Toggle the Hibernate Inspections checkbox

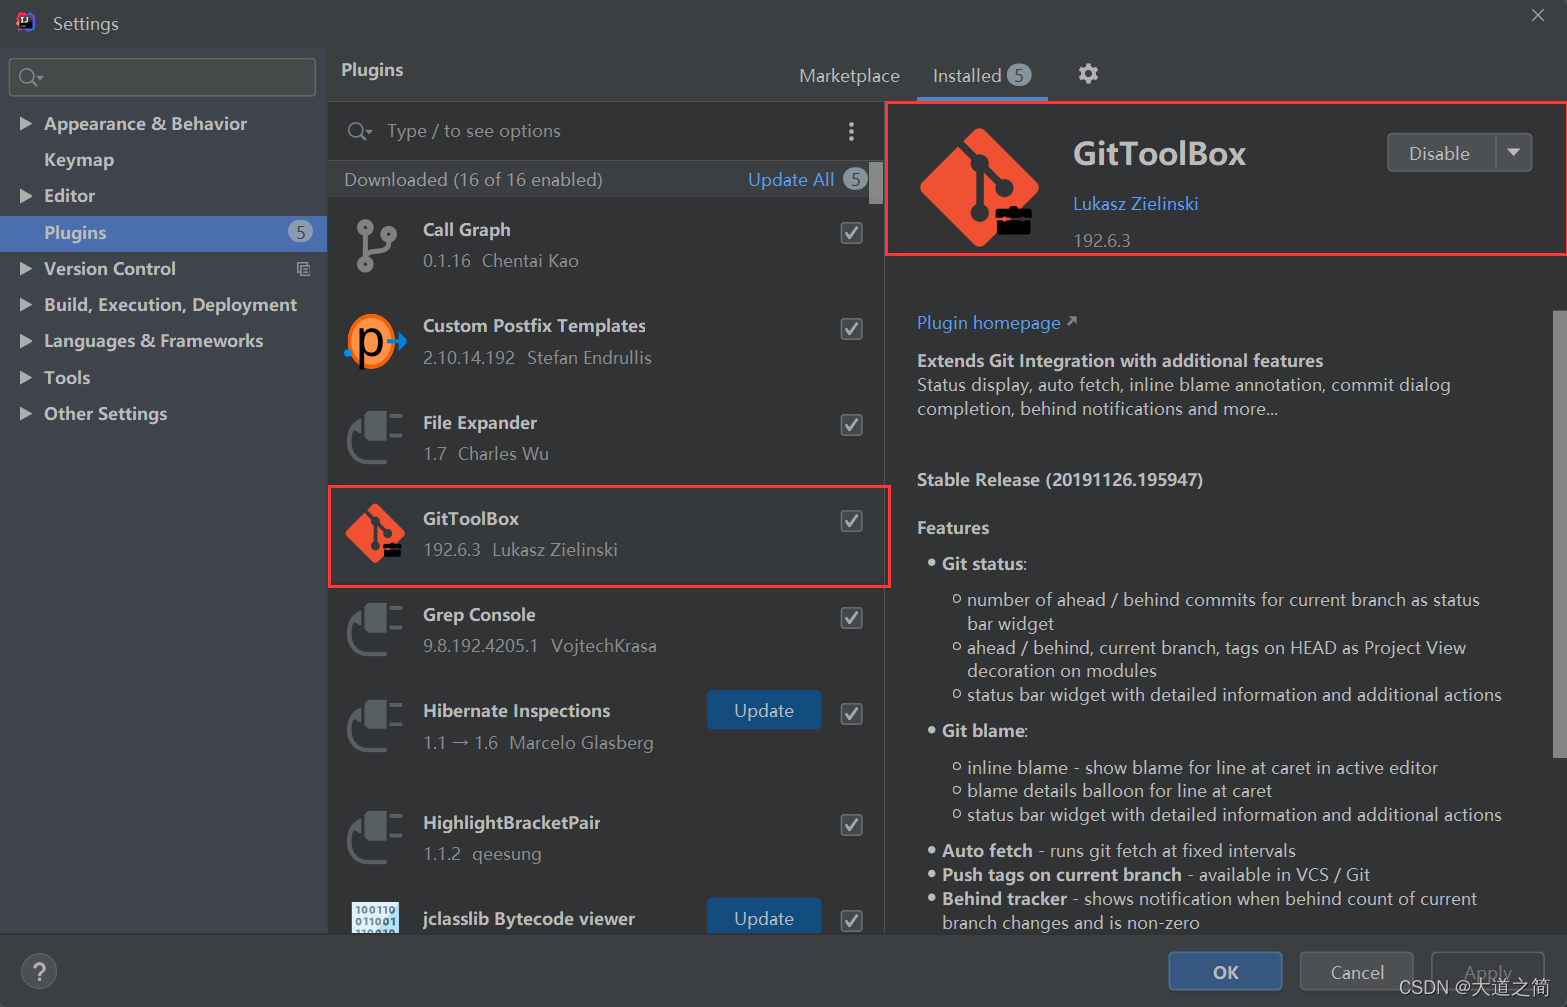[x=852, y=714]
